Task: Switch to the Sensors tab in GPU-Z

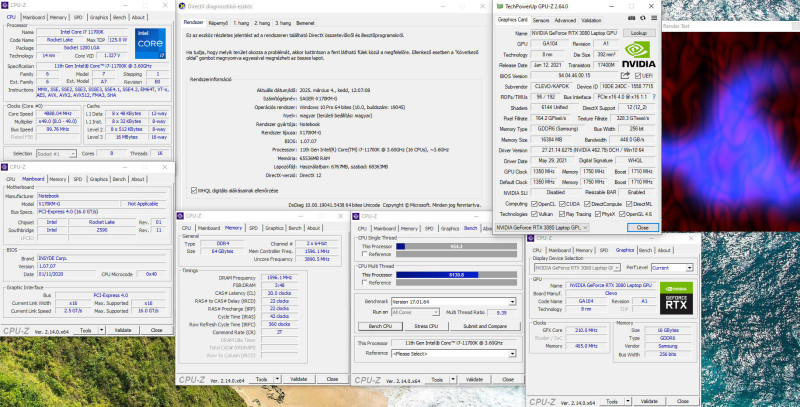Action: click(541, 20)
